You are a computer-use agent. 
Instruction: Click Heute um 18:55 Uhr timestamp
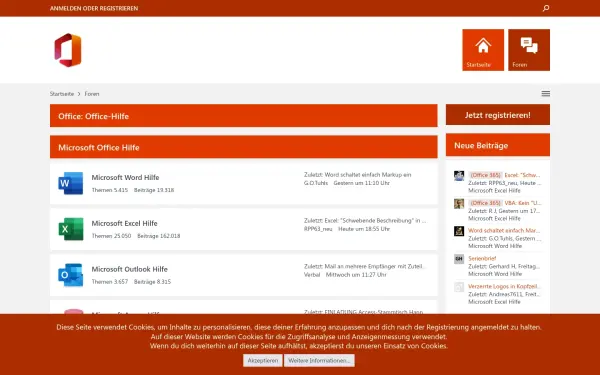[364, 229]
